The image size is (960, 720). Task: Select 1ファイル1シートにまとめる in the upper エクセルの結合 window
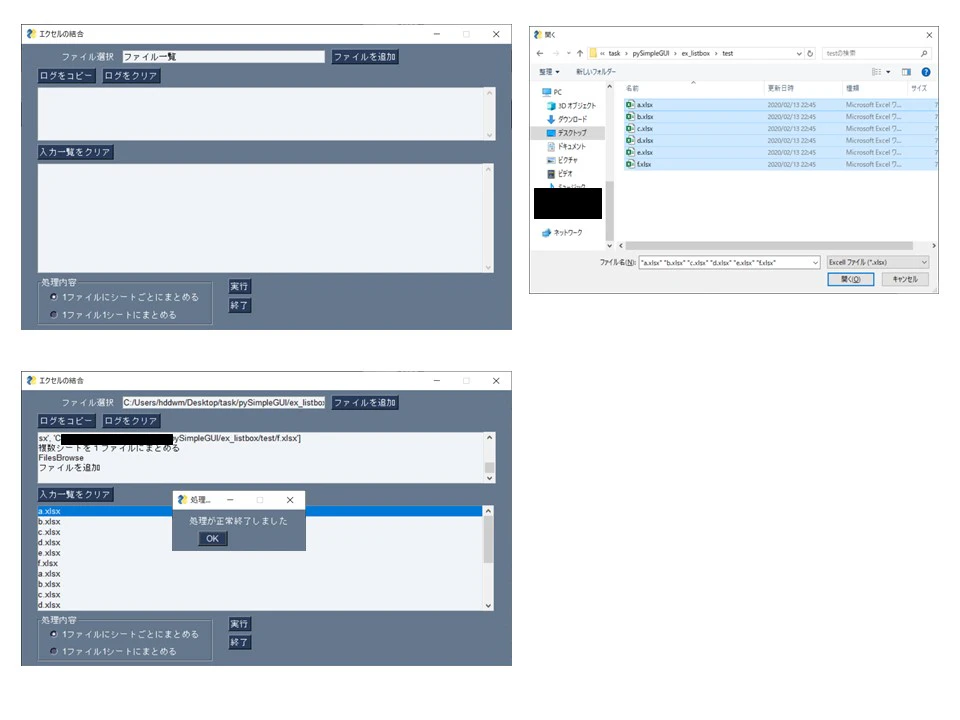click(54, 315)
